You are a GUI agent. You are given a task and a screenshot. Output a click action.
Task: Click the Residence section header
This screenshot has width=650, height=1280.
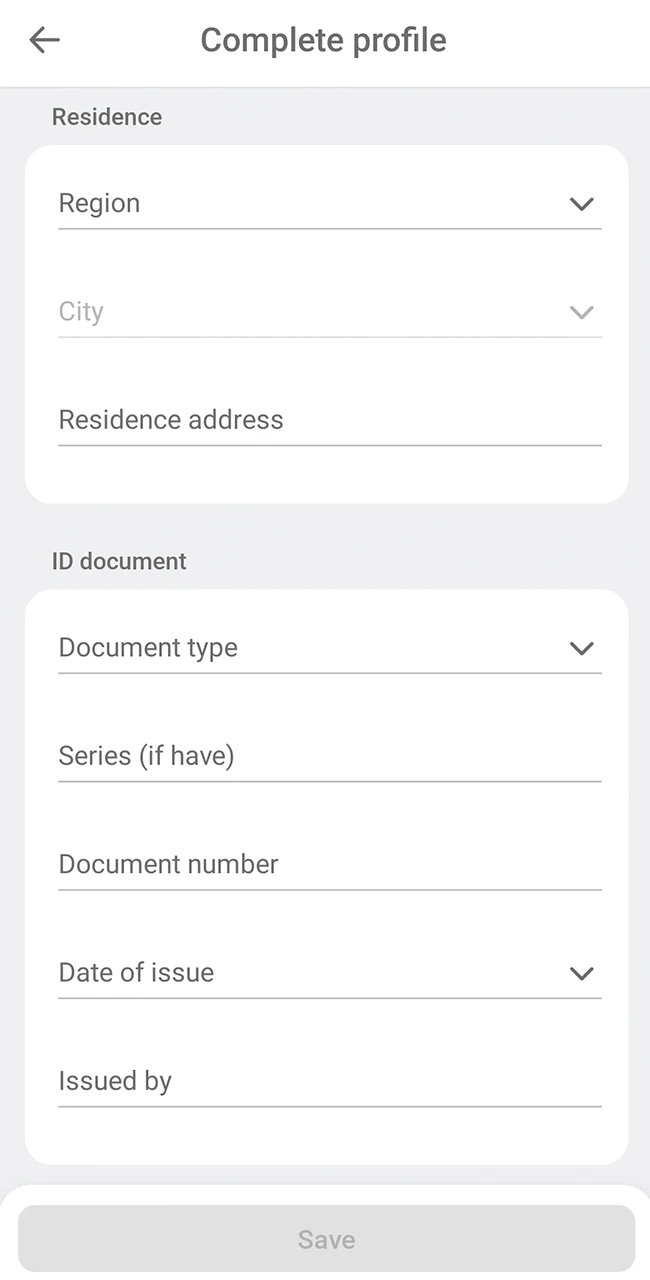coord(107,117)
